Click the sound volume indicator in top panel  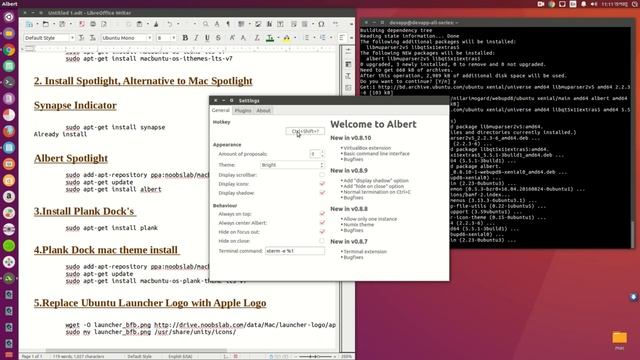click(x=594, y=4)
